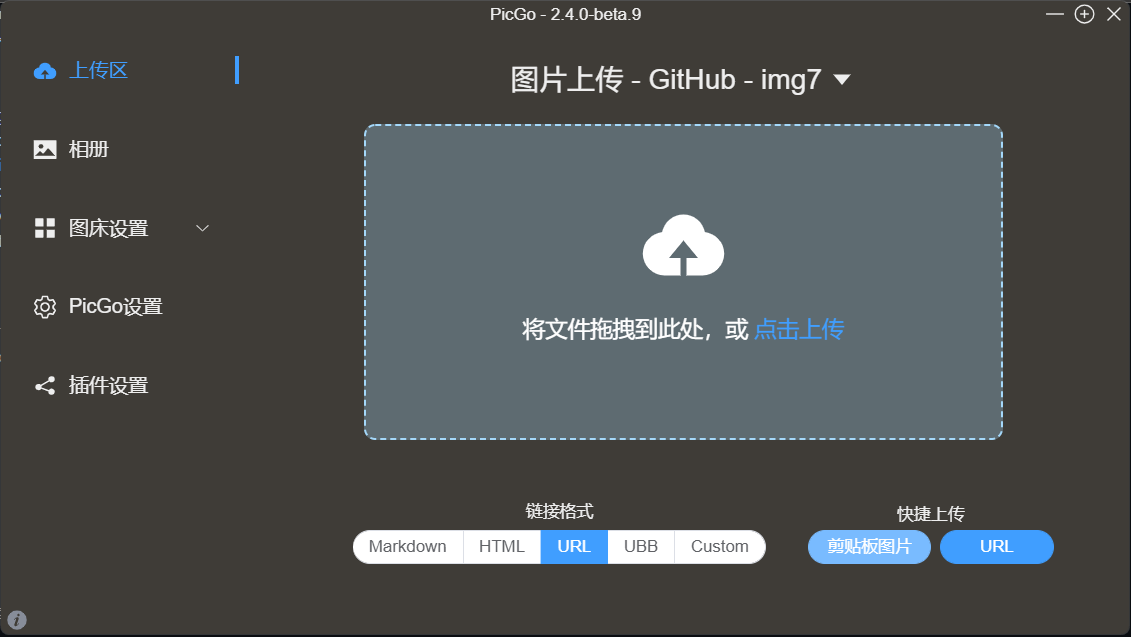Click the PicGo设置 gear icon

45,307
